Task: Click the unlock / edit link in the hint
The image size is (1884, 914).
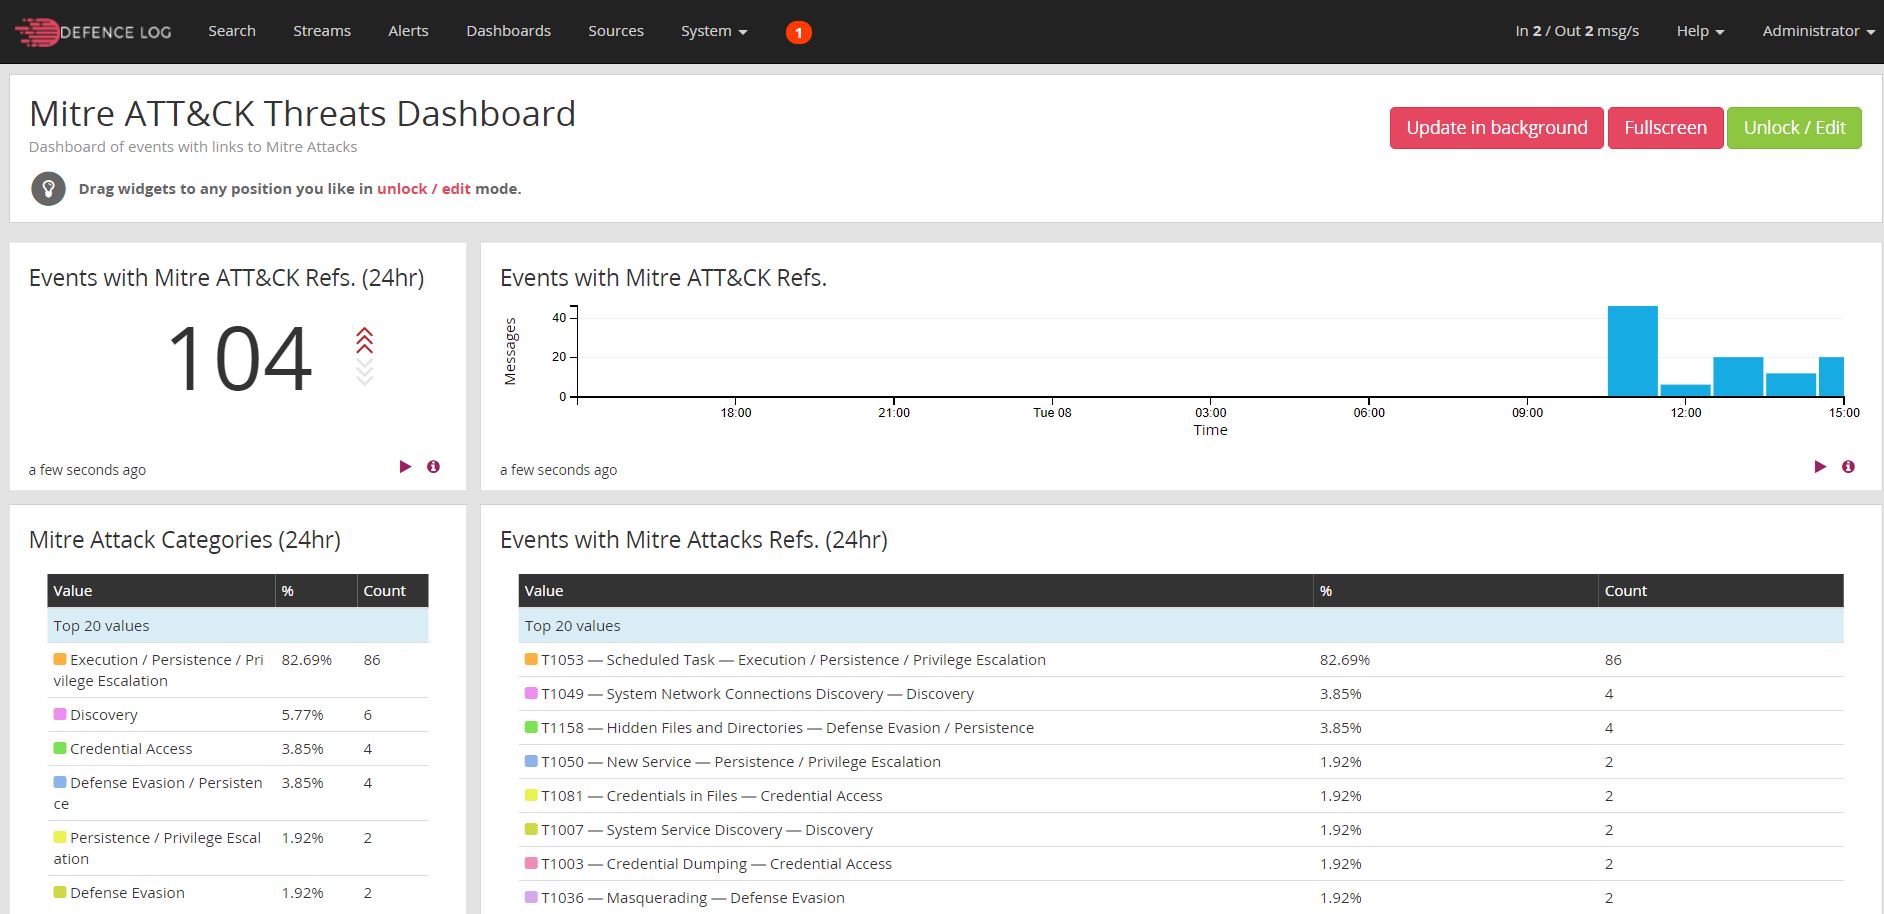Action: 425,188
